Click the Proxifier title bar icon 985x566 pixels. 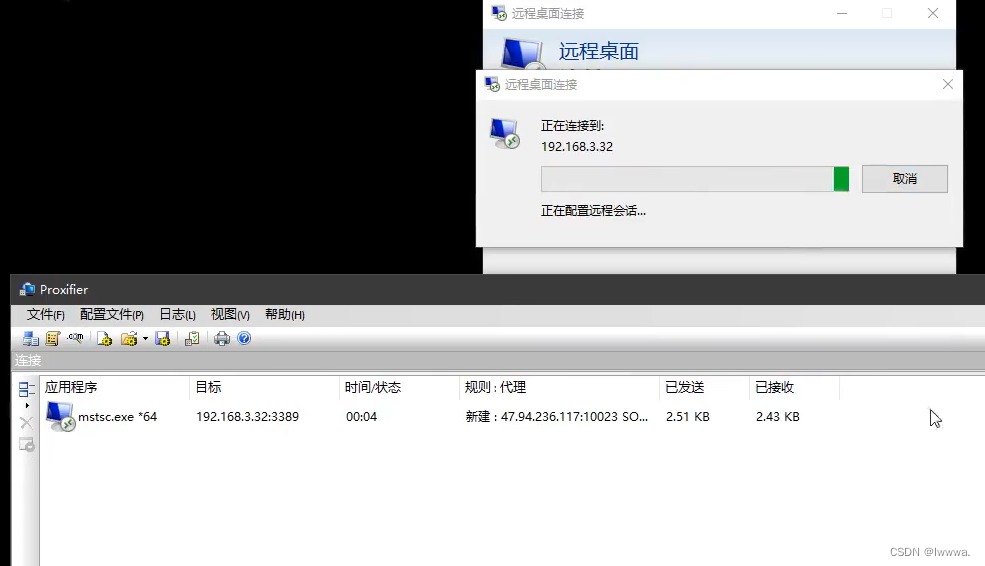click(x=27, y=290)
